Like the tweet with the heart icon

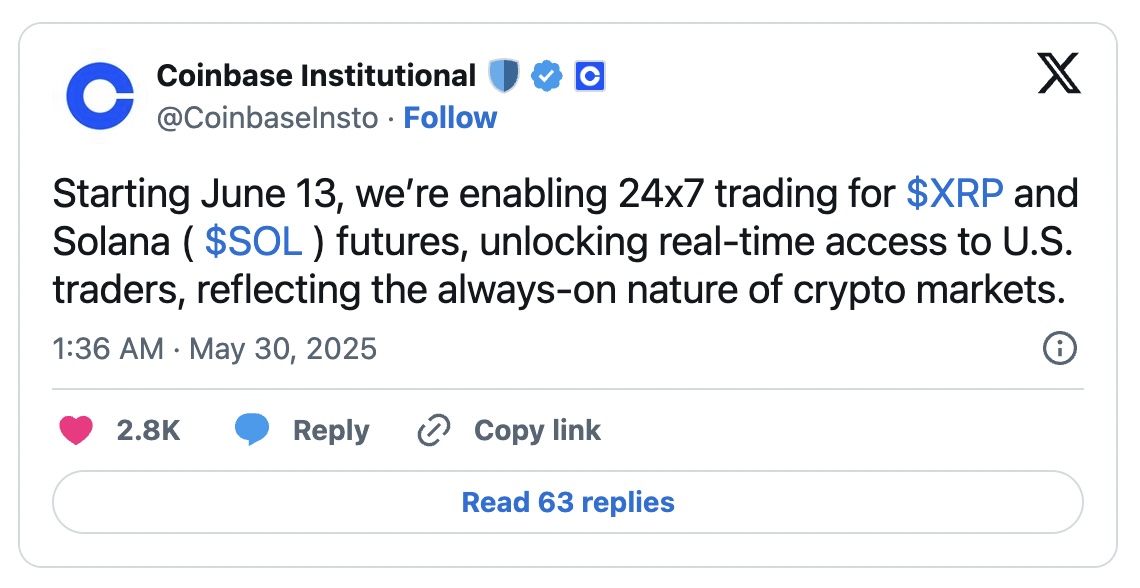(x=76, y=430)
